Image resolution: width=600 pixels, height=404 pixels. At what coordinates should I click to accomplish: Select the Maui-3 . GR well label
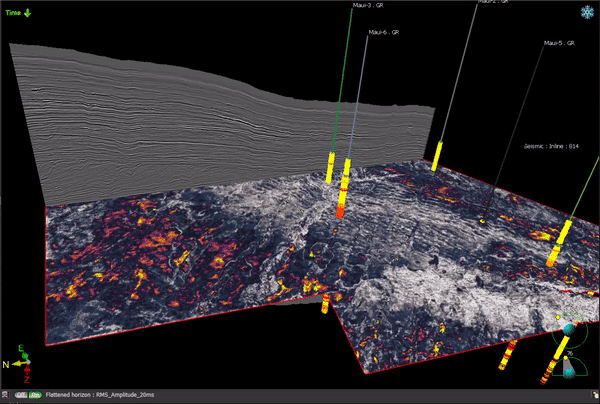click(368, 5)
